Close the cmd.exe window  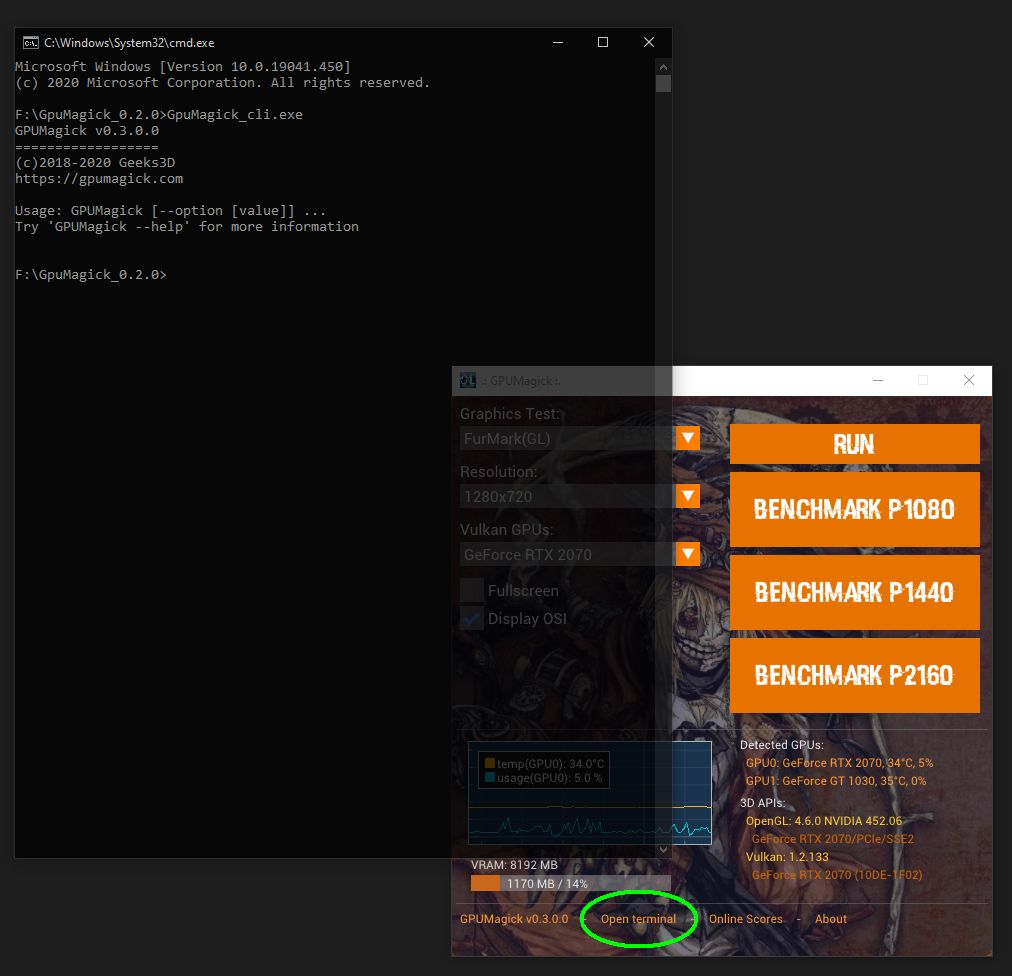click(x=649, y=43)
